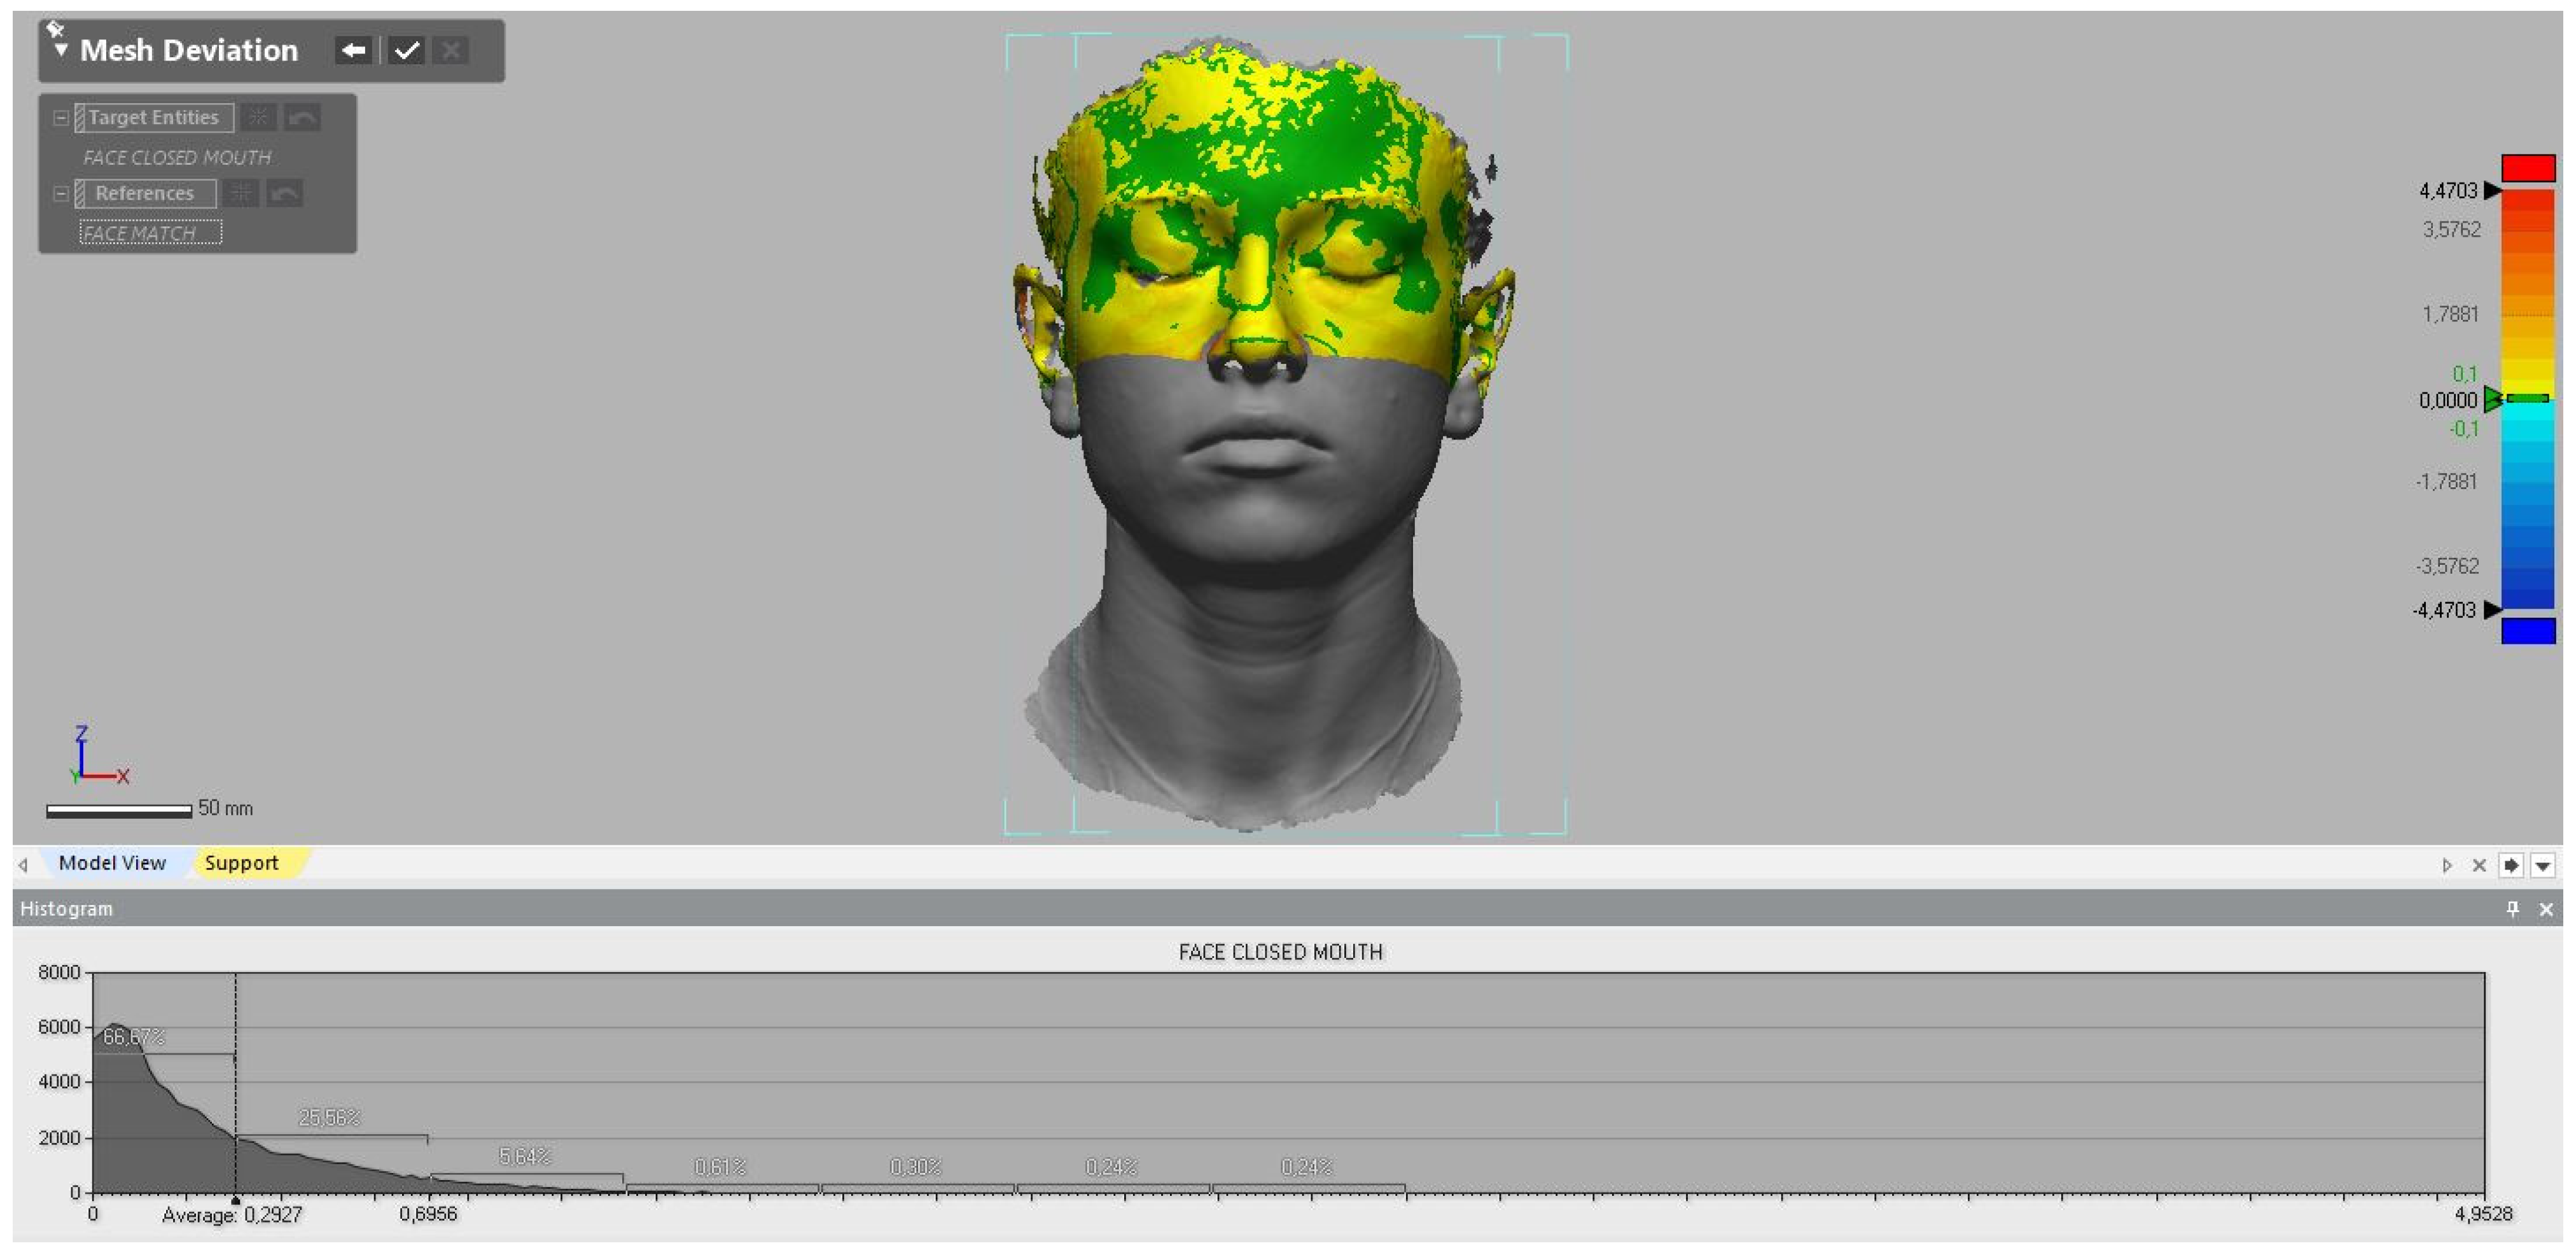Cancel Mesh Deviation with the X icon

tap(451, 50)
